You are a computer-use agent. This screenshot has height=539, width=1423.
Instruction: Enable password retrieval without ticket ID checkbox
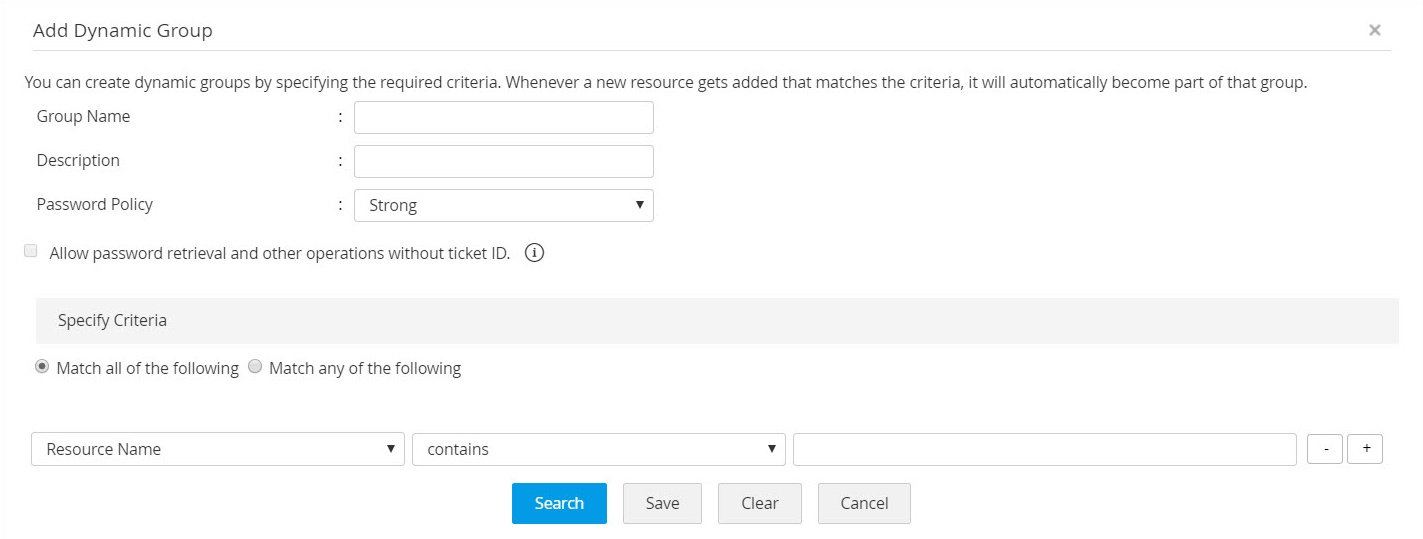pos(31,252)
